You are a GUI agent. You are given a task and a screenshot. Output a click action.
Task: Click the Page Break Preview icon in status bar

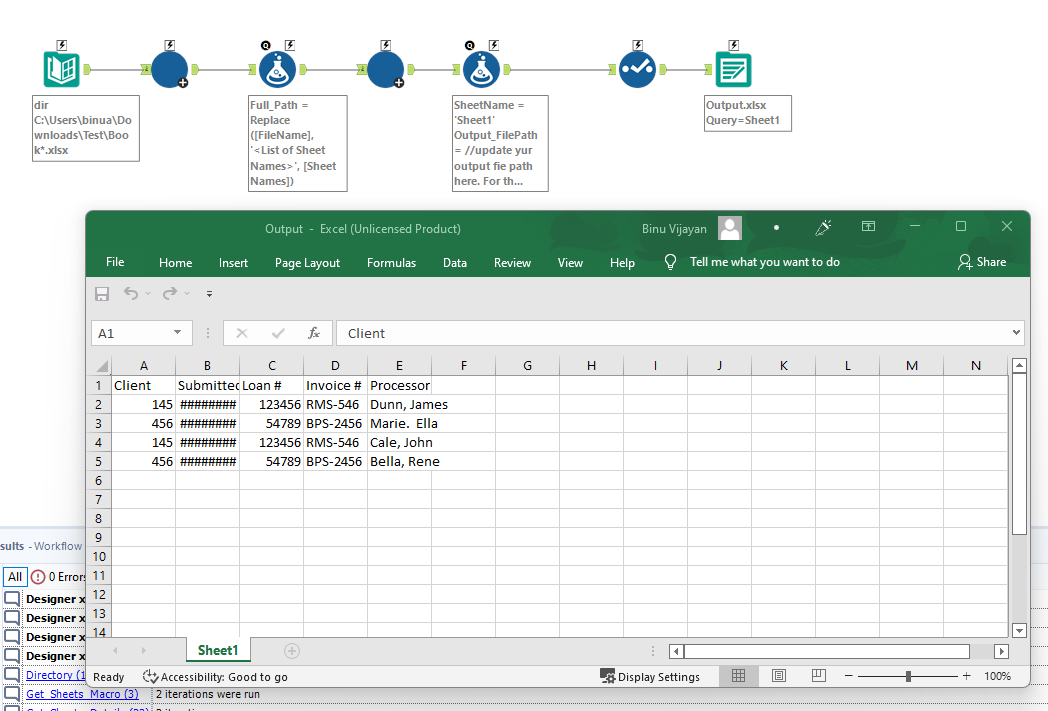[818, 676]
